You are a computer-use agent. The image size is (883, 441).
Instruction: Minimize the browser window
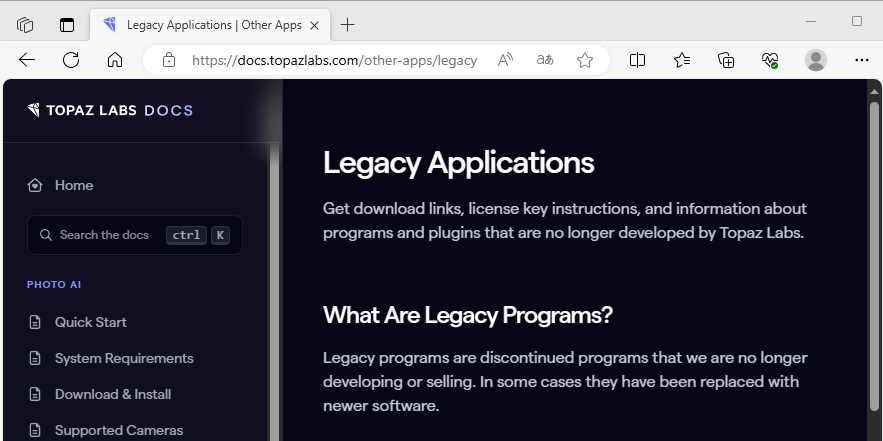point(811,21)
